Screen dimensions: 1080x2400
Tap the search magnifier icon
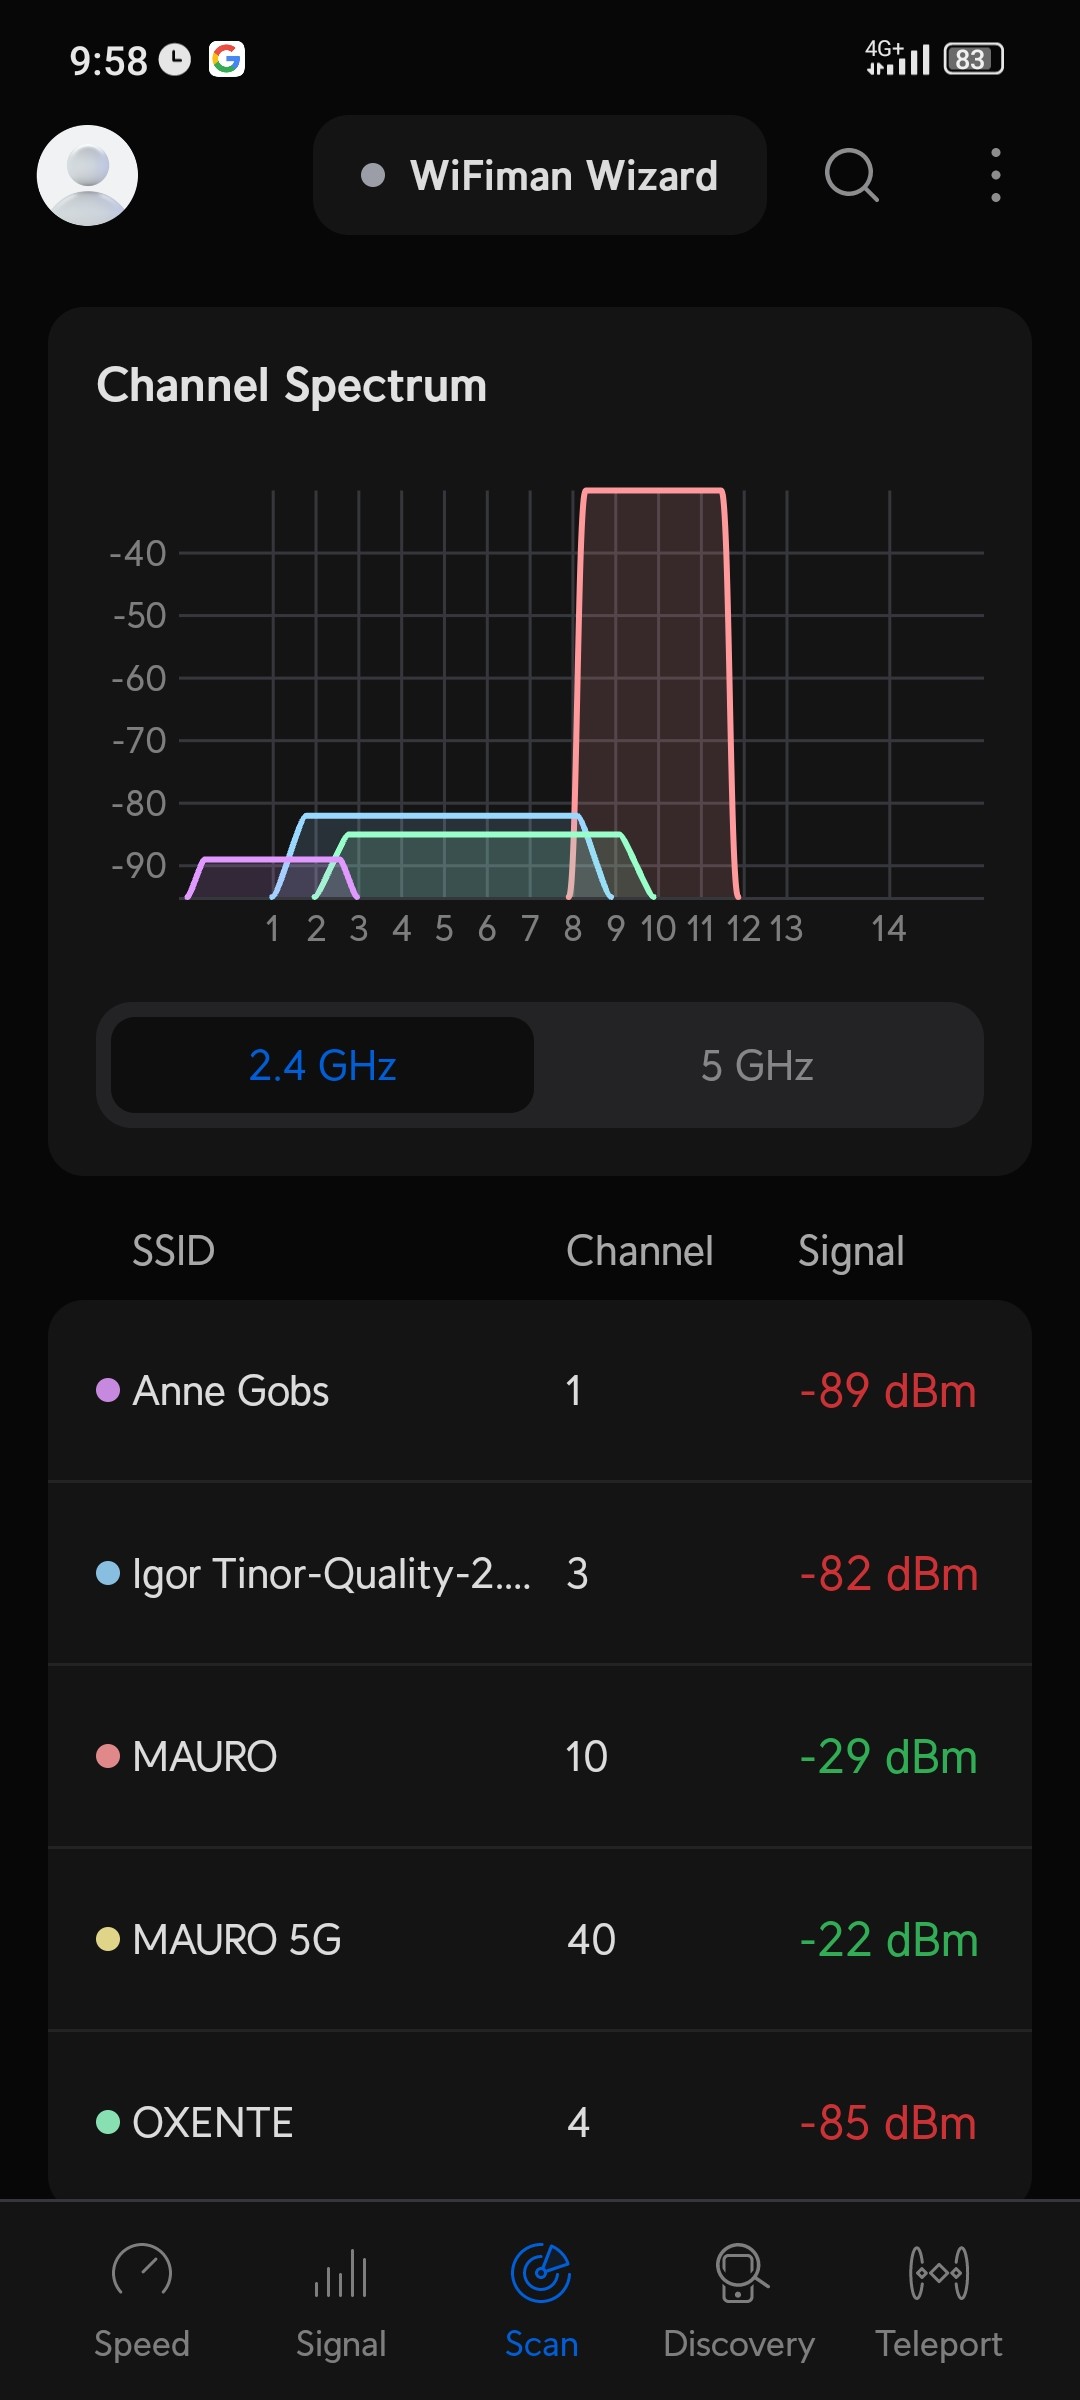pyautogui.click(x=851, y=175)
